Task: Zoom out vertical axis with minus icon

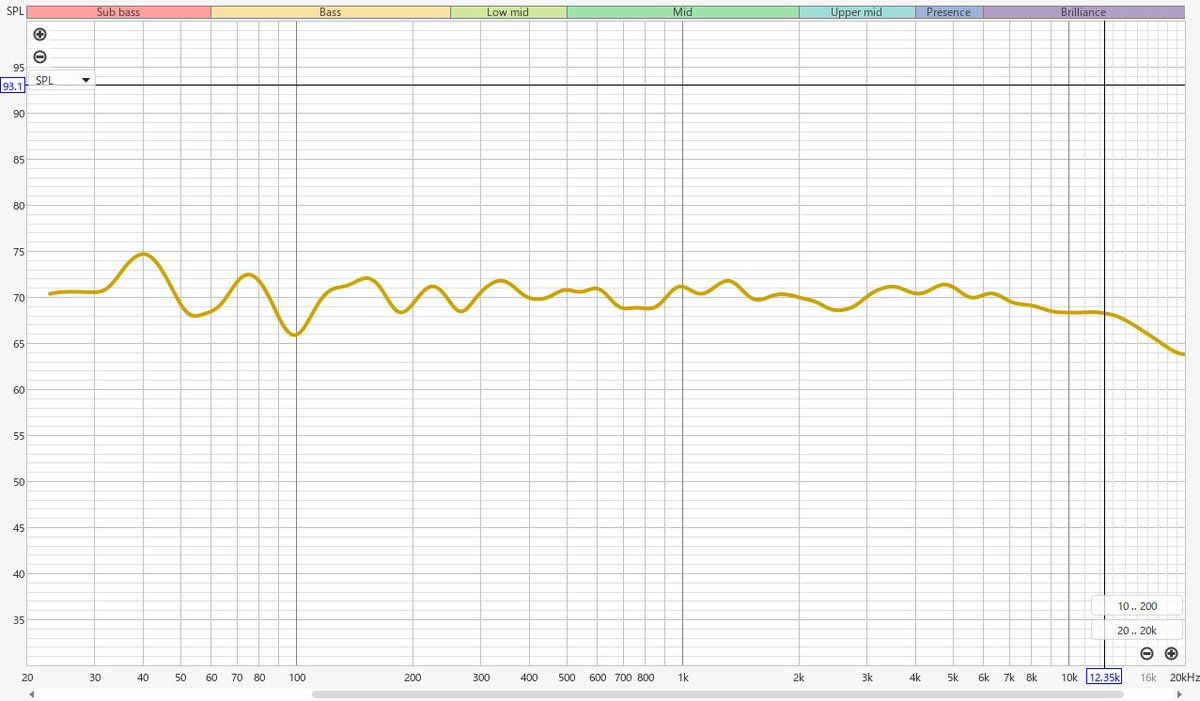Action: point(40,57)
